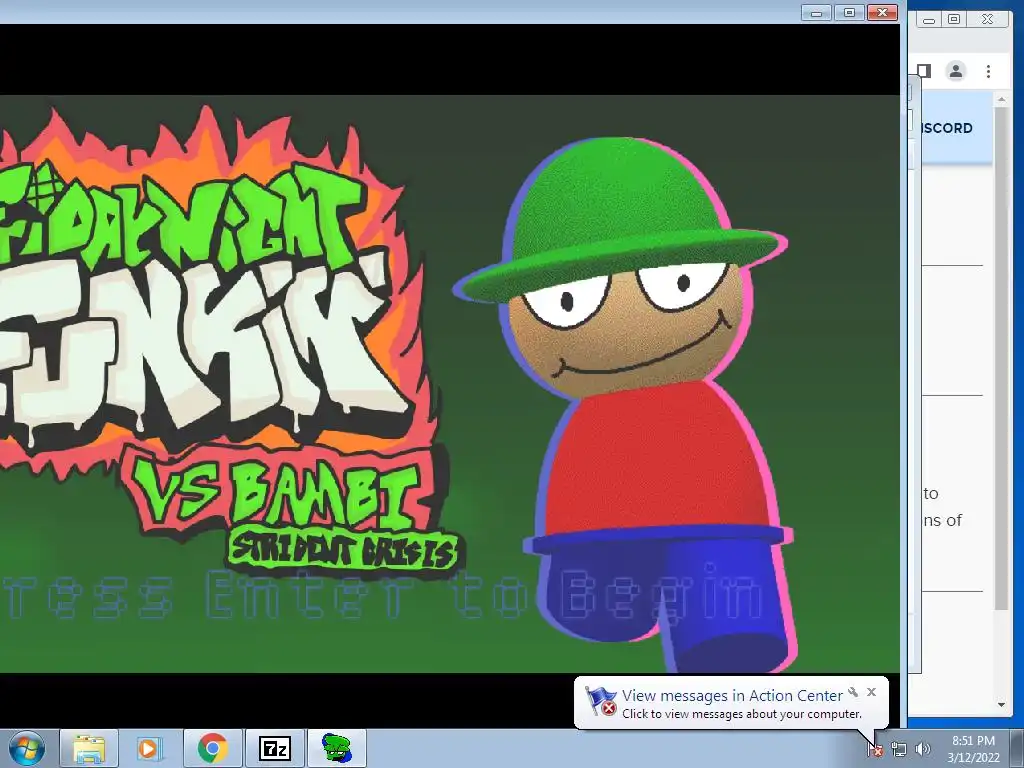Viewport: 1024px width, 768px height.
Task: Click the Show desktop button
Action: click(1019, 748)
